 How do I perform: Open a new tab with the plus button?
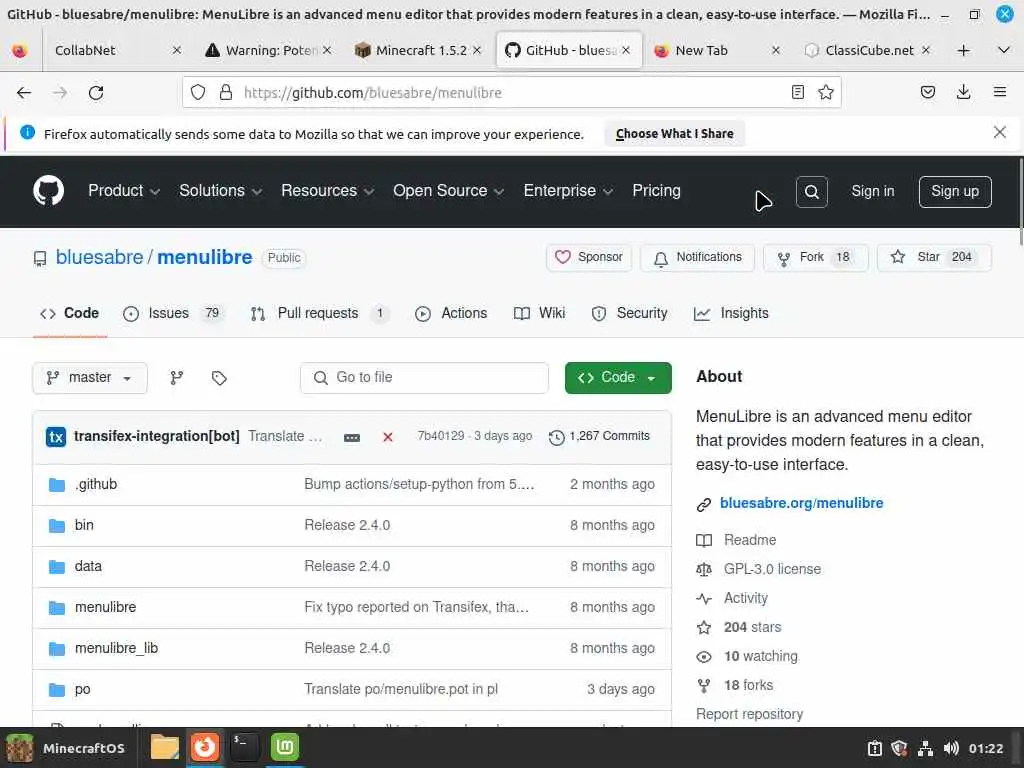pyautogui.click(x=963, y=50)
